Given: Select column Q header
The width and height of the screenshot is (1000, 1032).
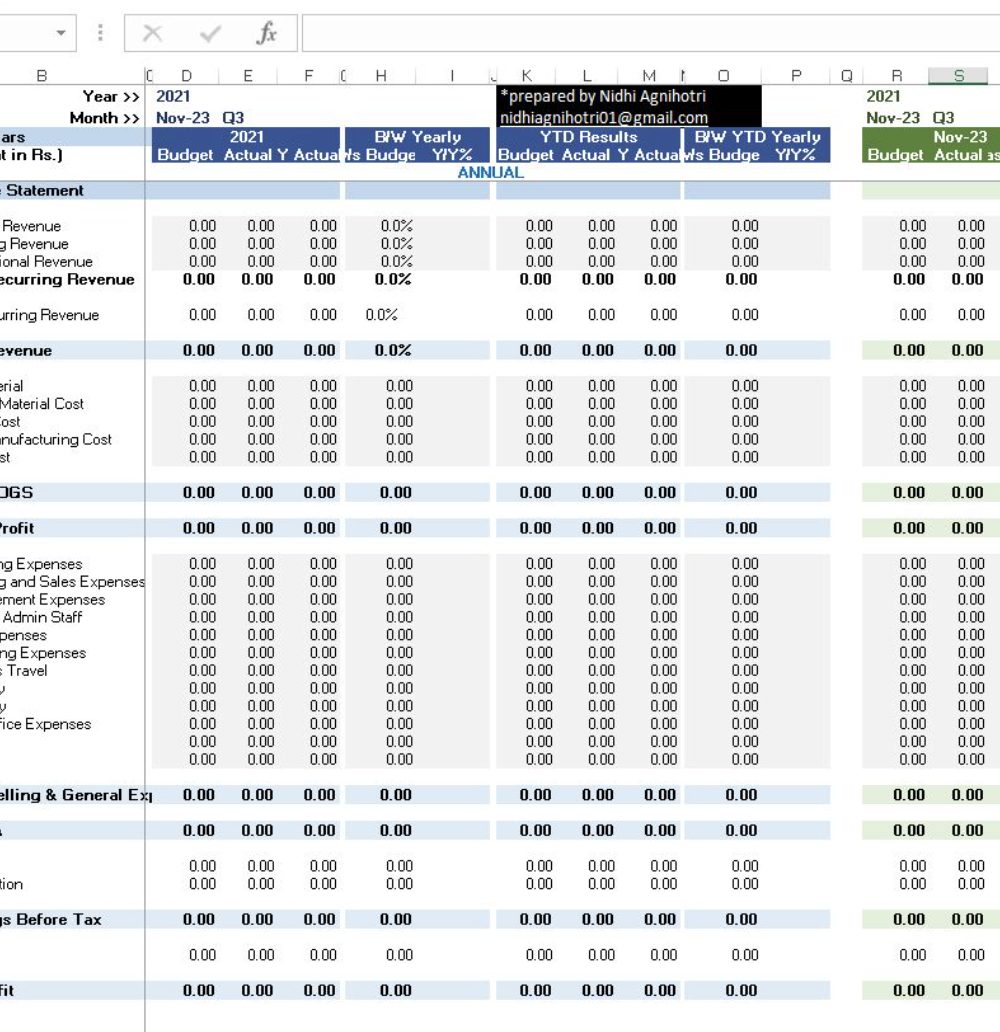Looking at the screenshot, I should (847, 76).
